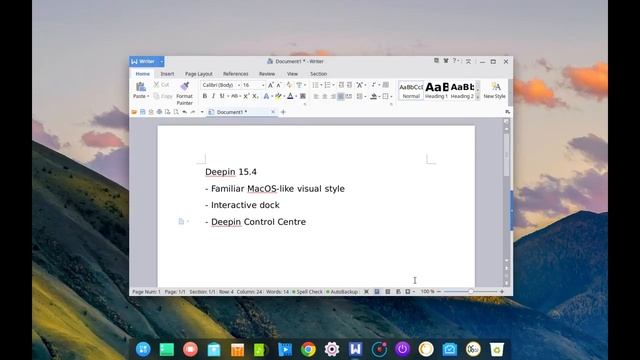
Task: Decrease font size with Shrink Font
Action: point(279,85)
